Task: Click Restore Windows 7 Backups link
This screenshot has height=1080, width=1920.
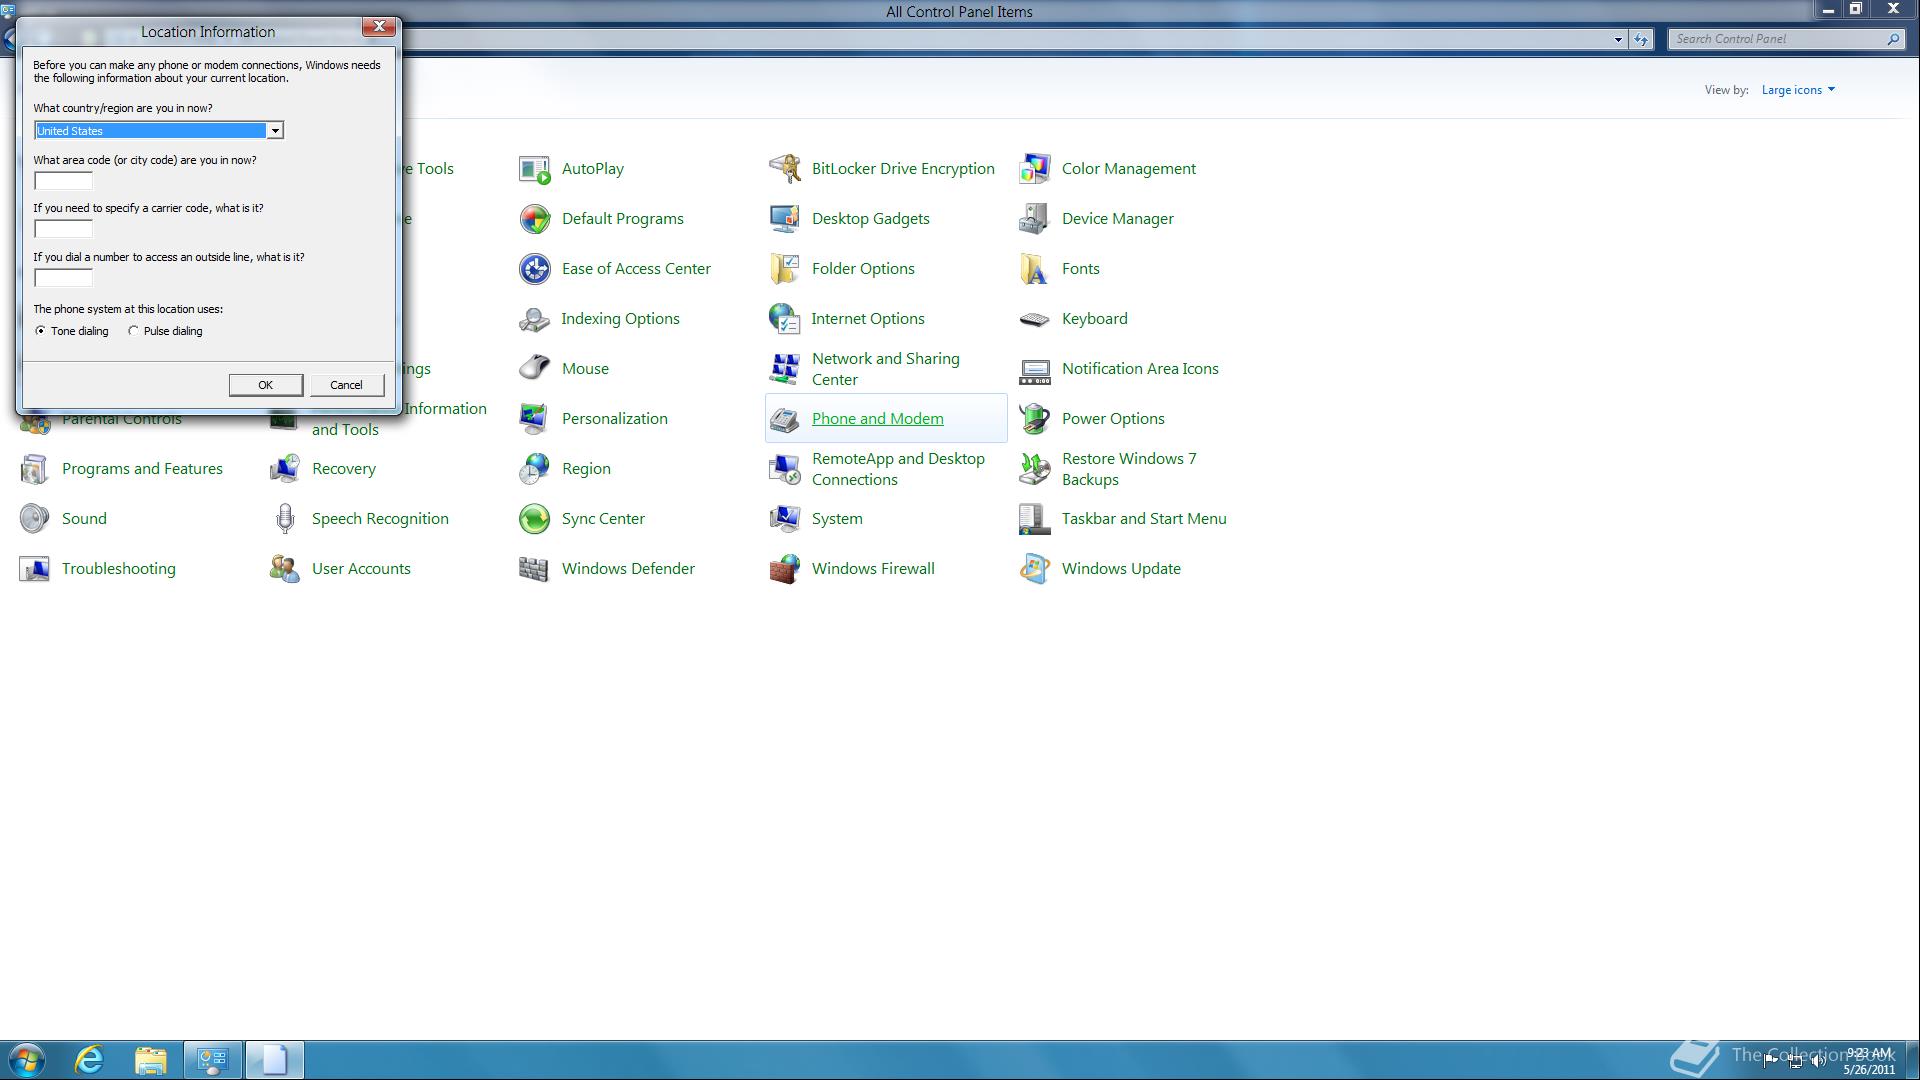Action: pyautogui.click(x=1129, y=469)
